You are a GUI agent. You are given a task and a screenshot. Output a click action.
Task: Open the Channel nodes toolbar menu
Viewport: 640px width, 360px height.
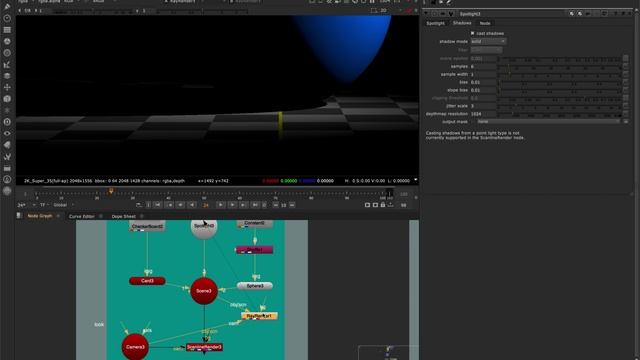(7, 30)
